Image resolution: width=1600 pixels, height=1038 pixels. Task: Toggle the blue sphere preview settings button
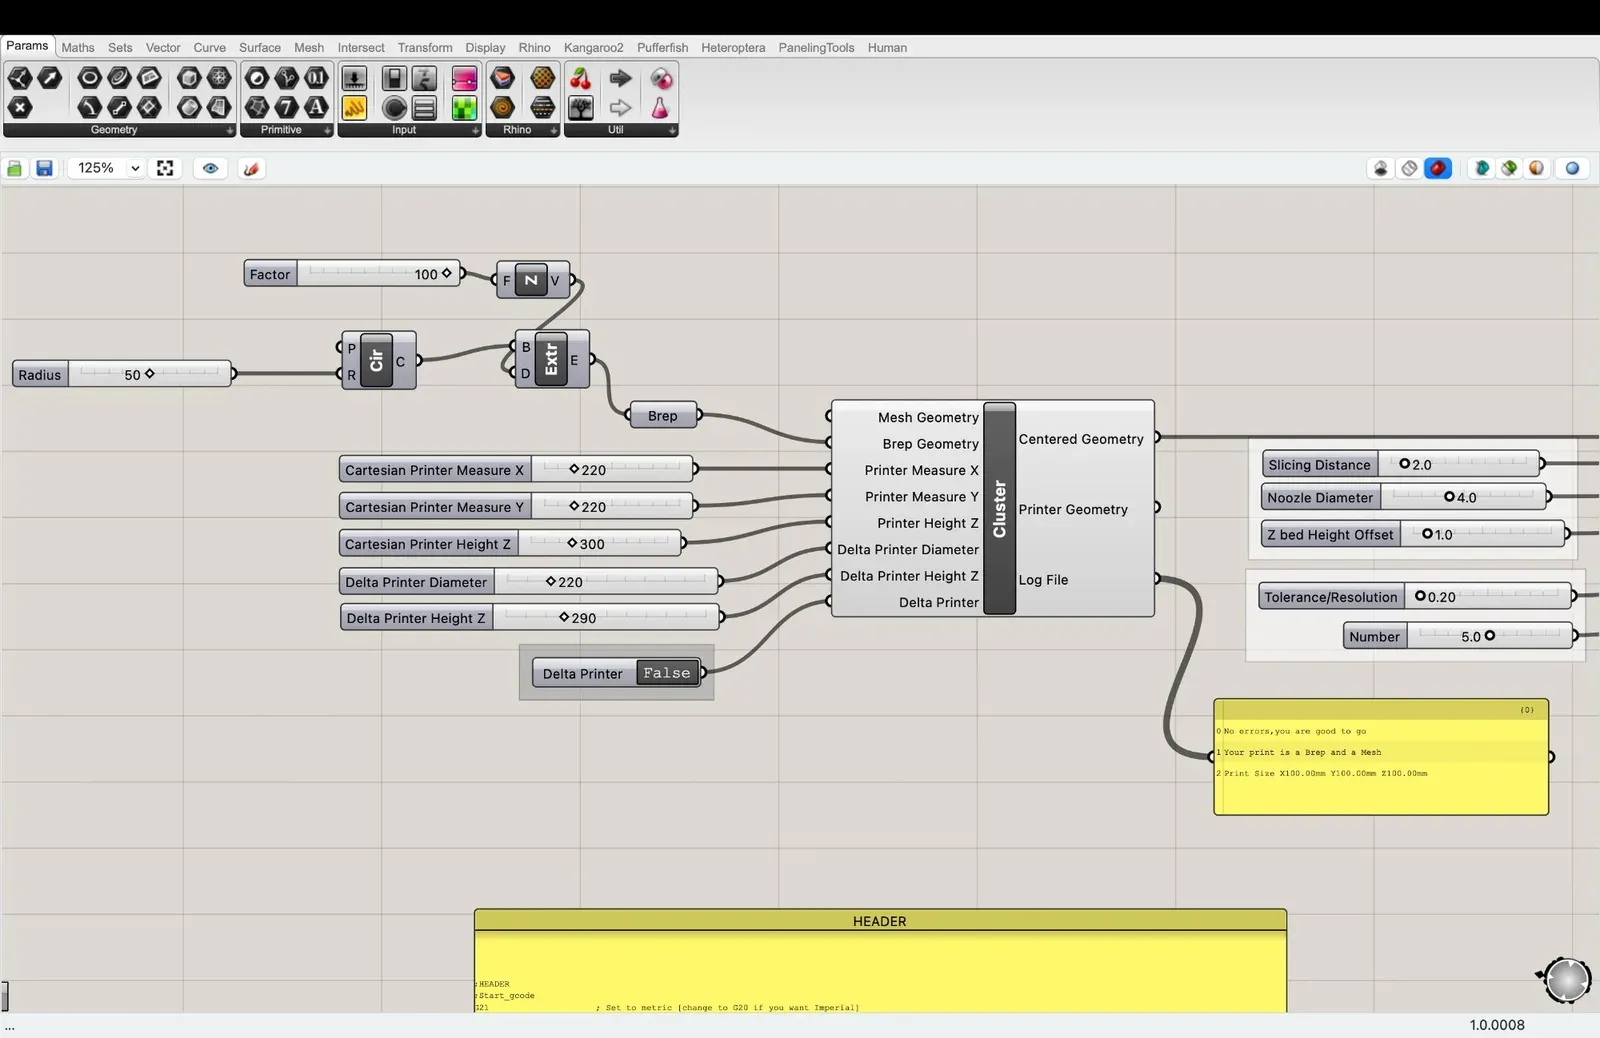(1572, 168)
